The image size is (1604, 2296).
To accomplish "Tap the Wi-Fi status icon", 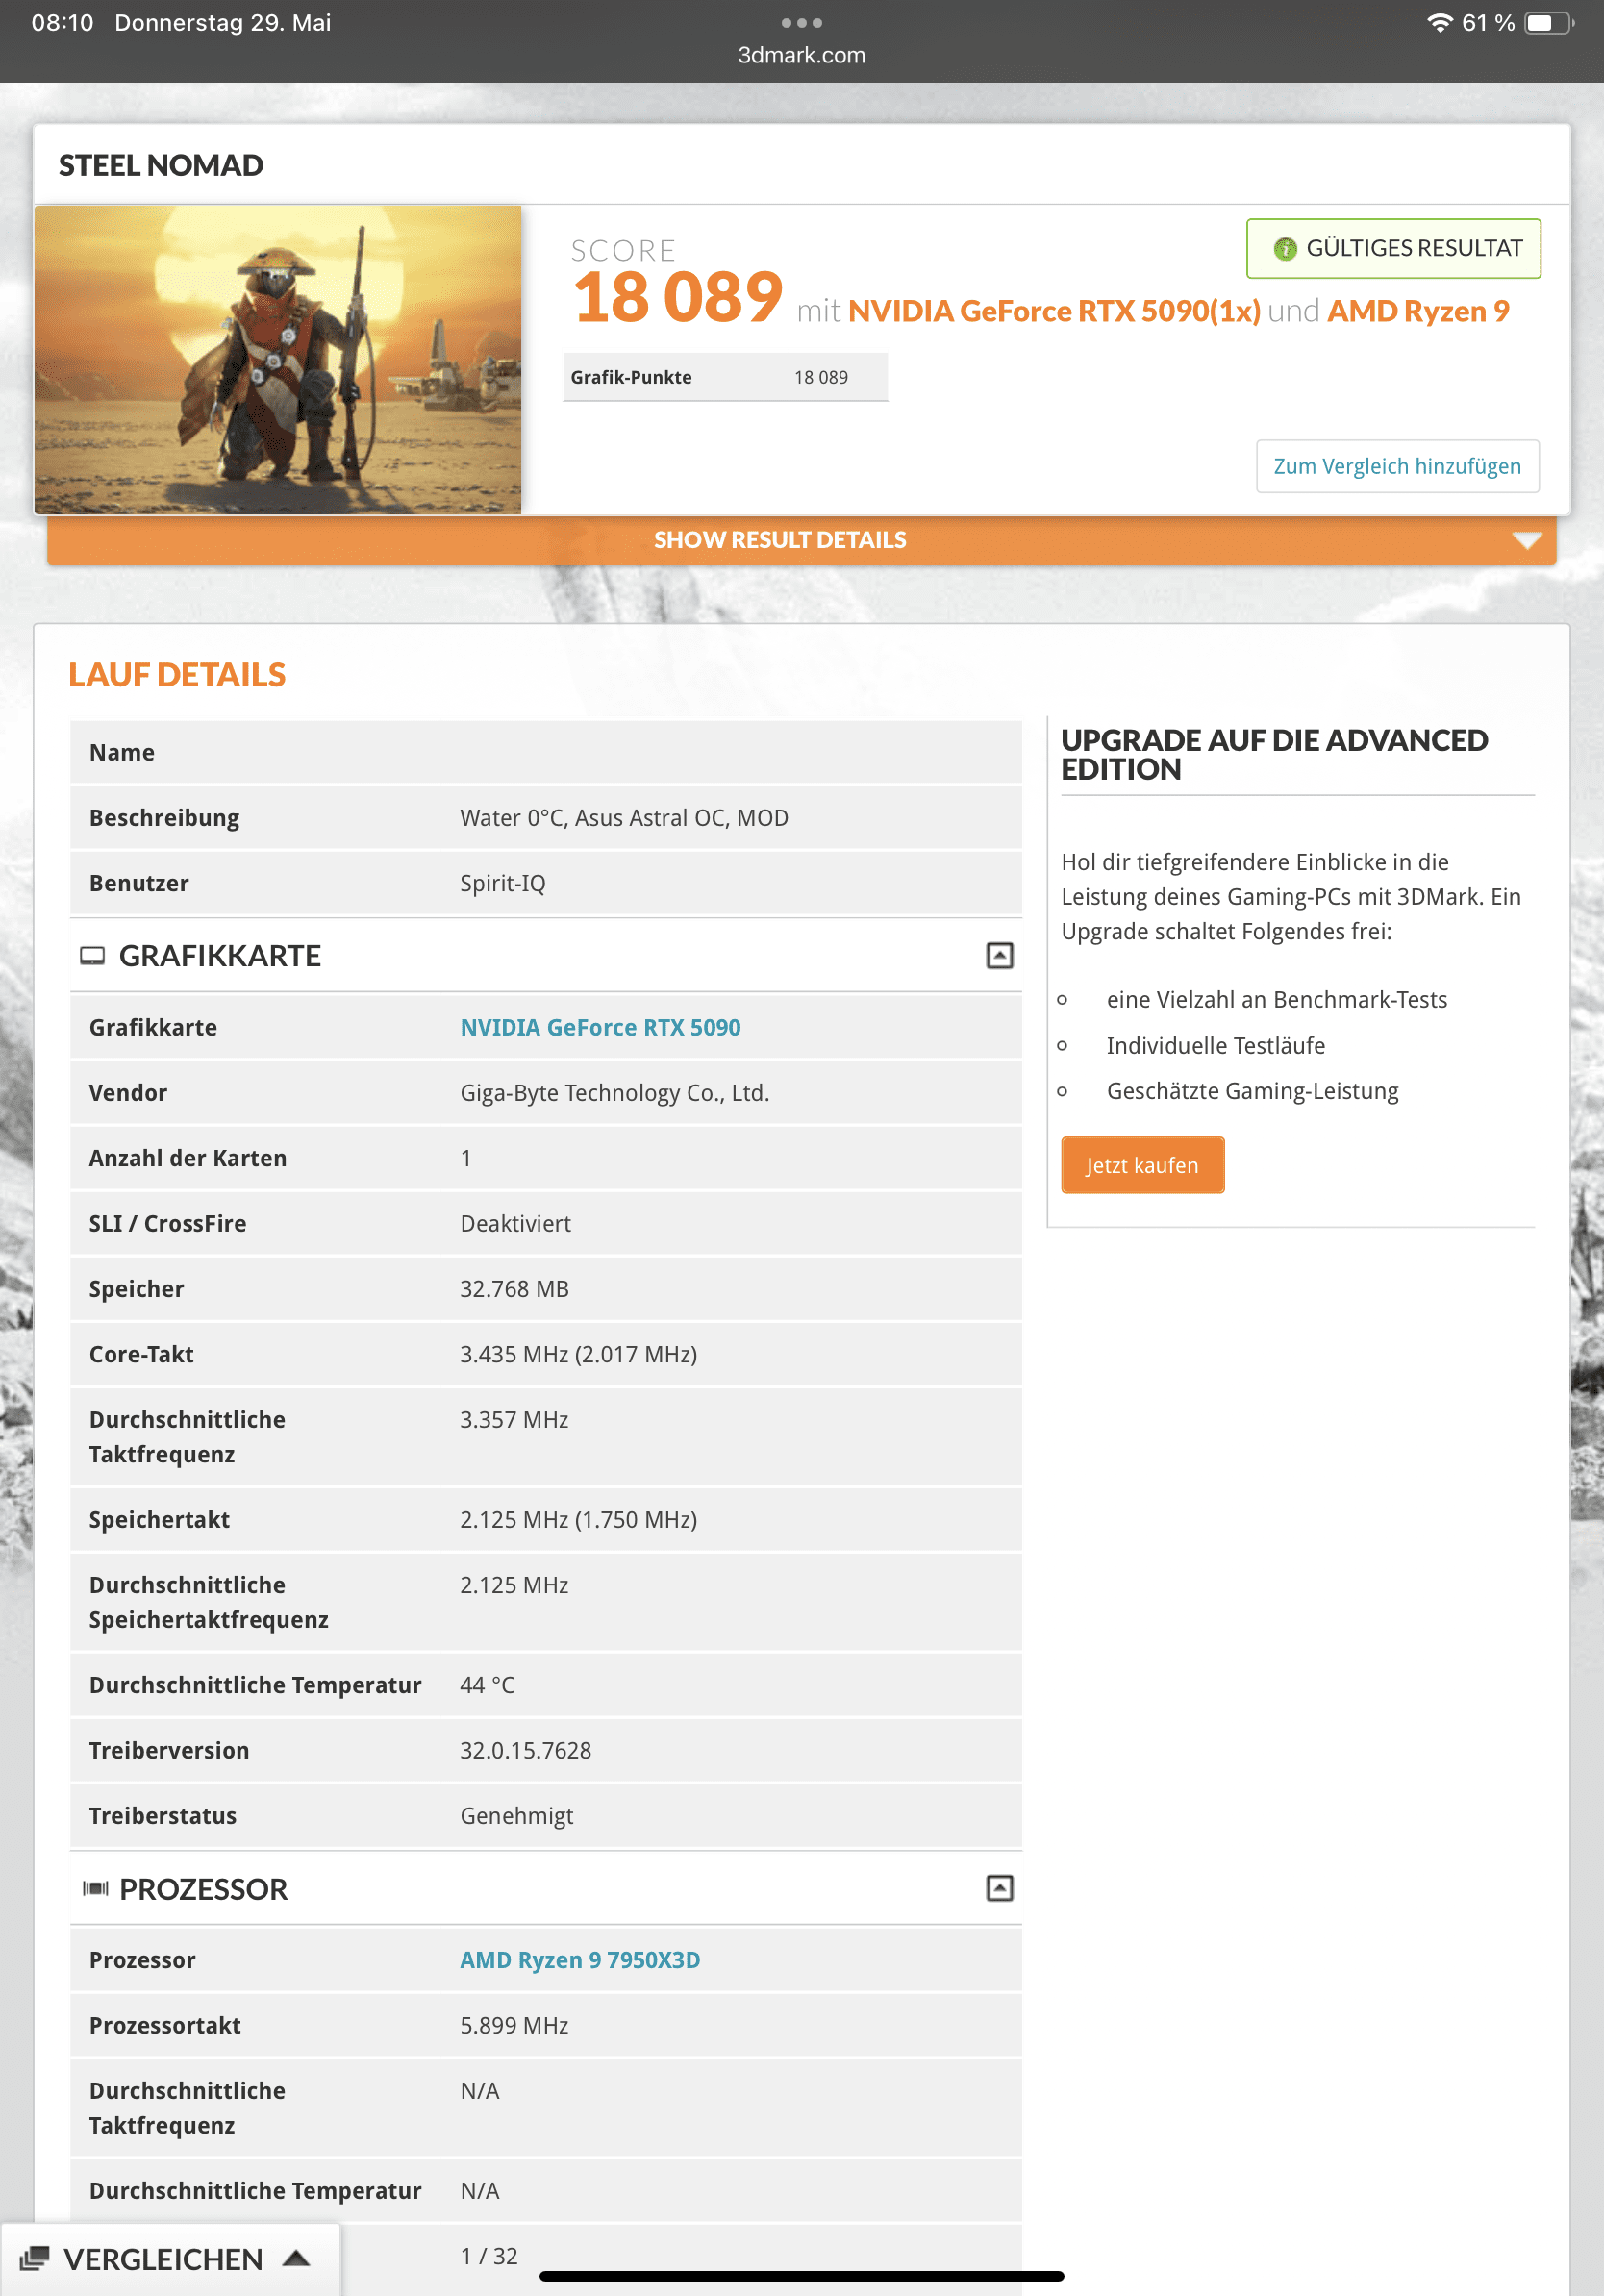I will (x=1440, y=22).
